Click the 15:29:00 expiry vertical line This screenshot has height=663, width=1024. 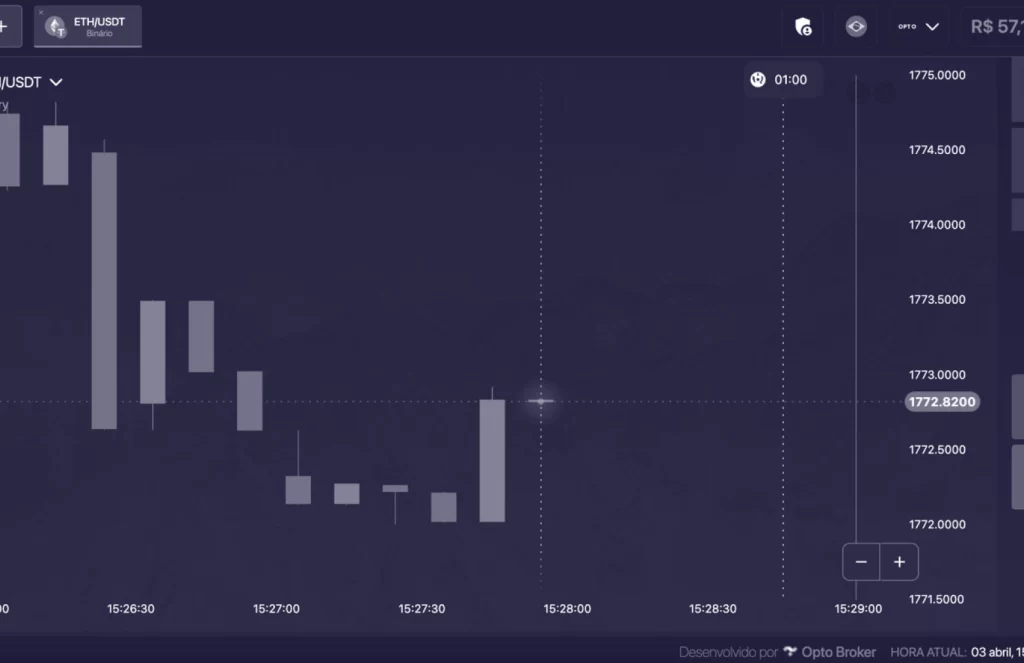pyautogui.click(x=856, y=300)
